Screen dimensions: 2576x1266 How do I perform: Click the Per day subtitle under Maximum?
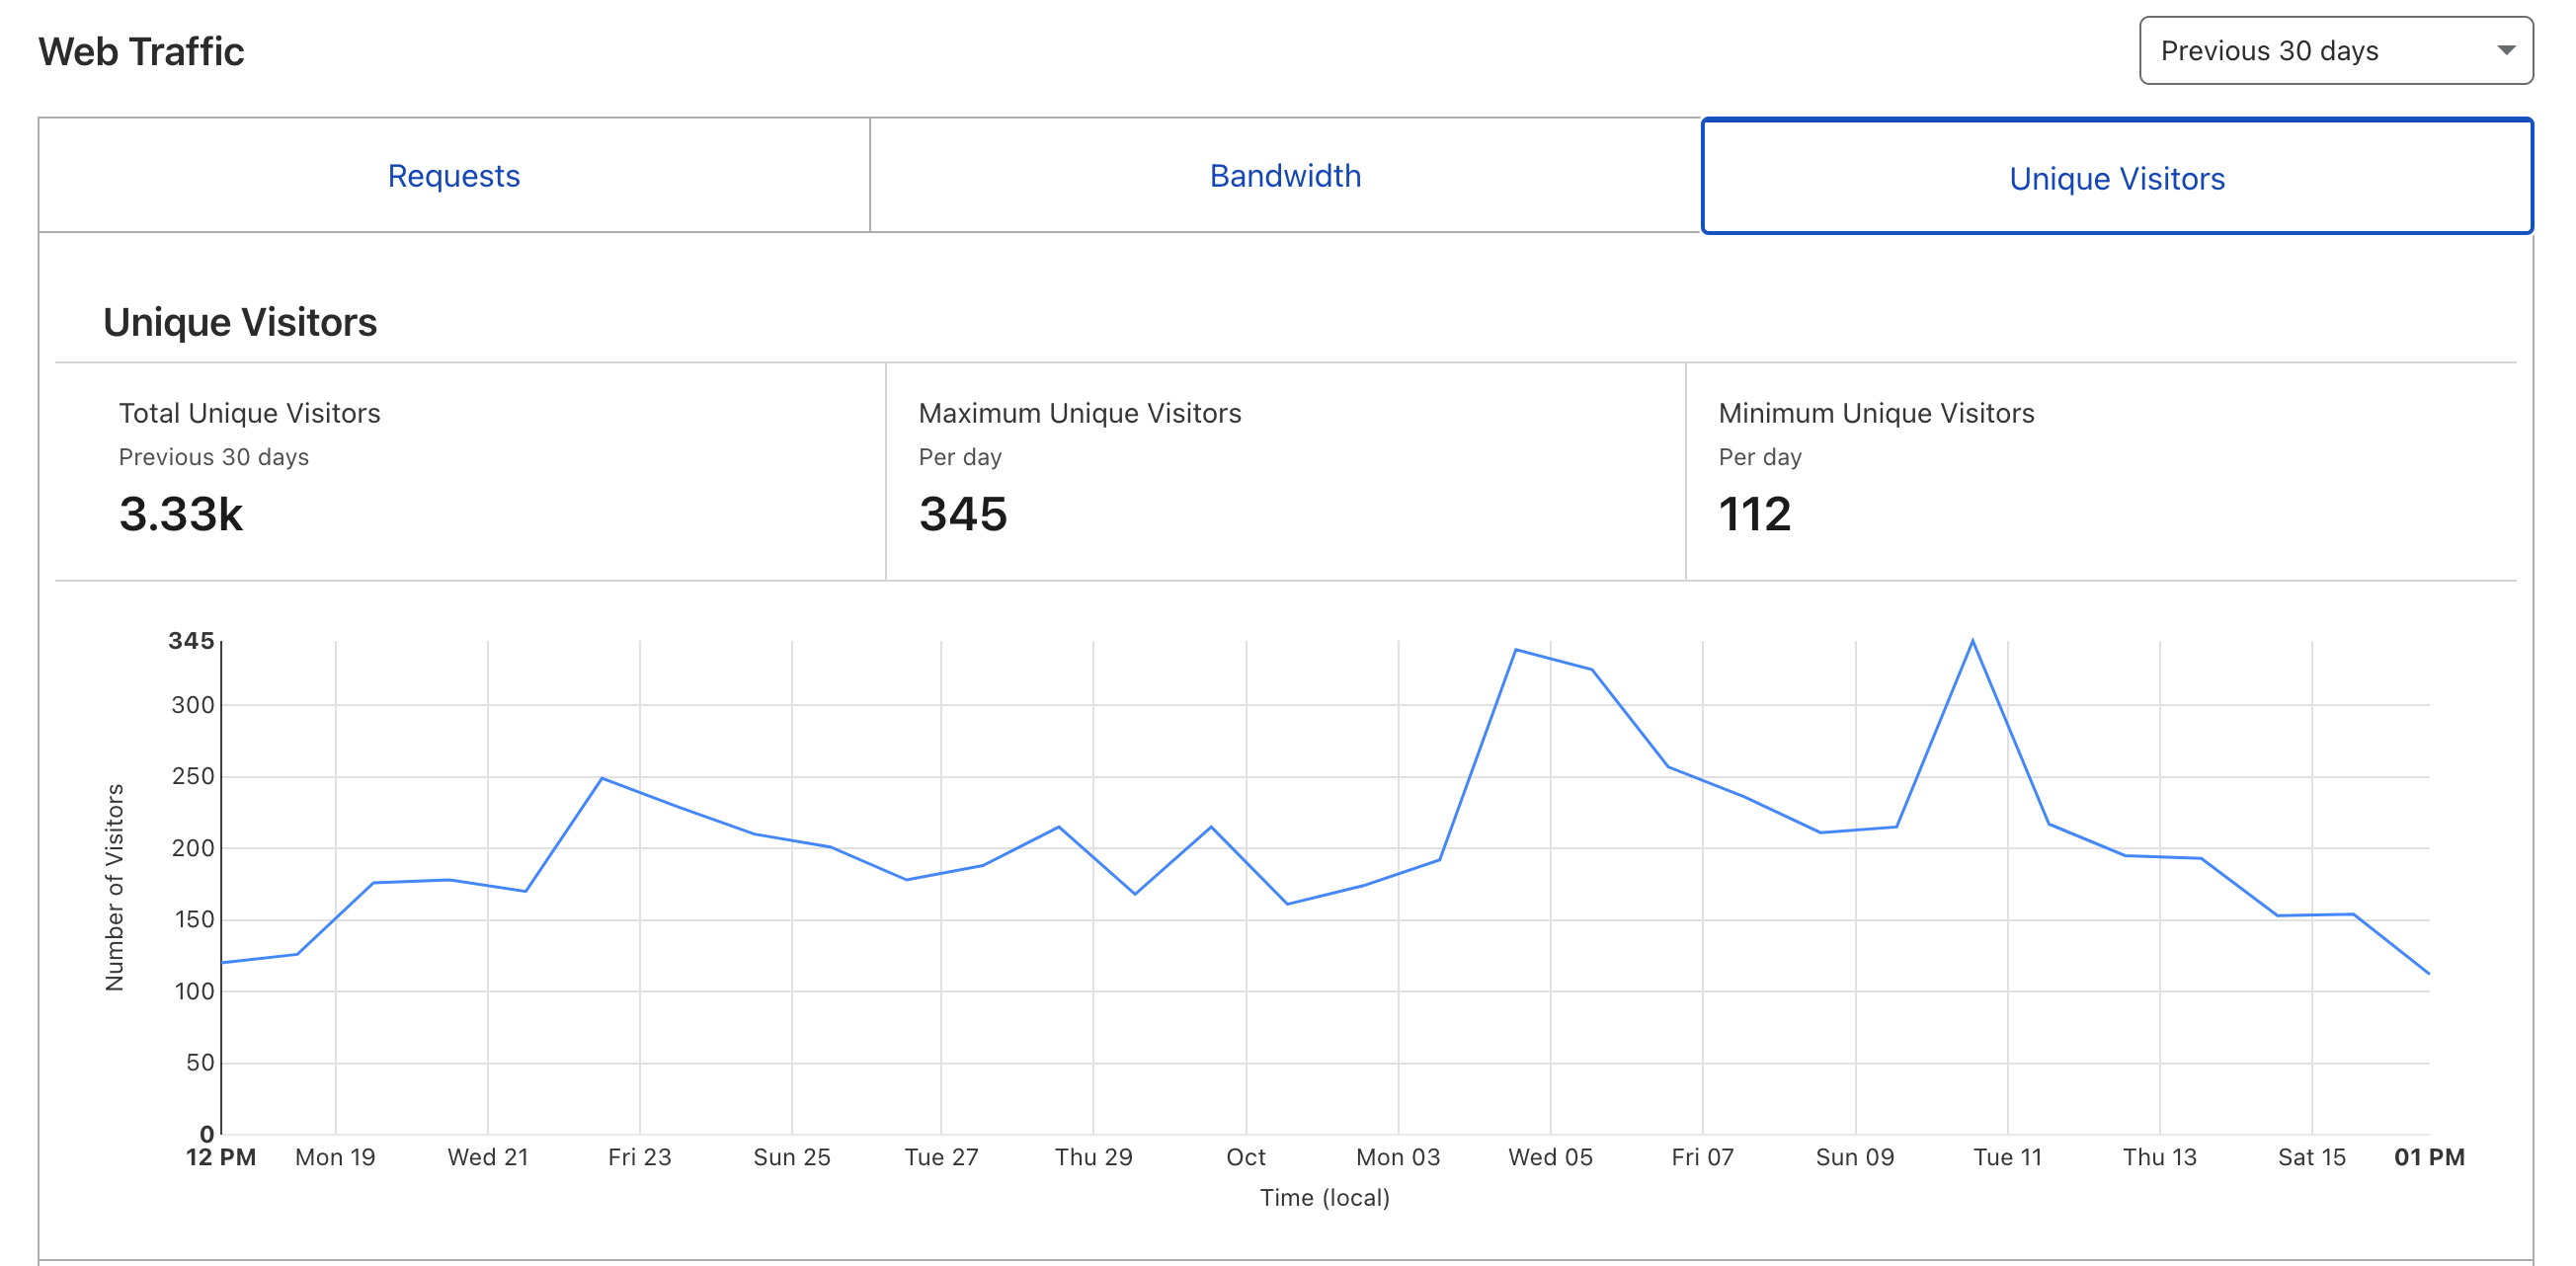[960, 457]
